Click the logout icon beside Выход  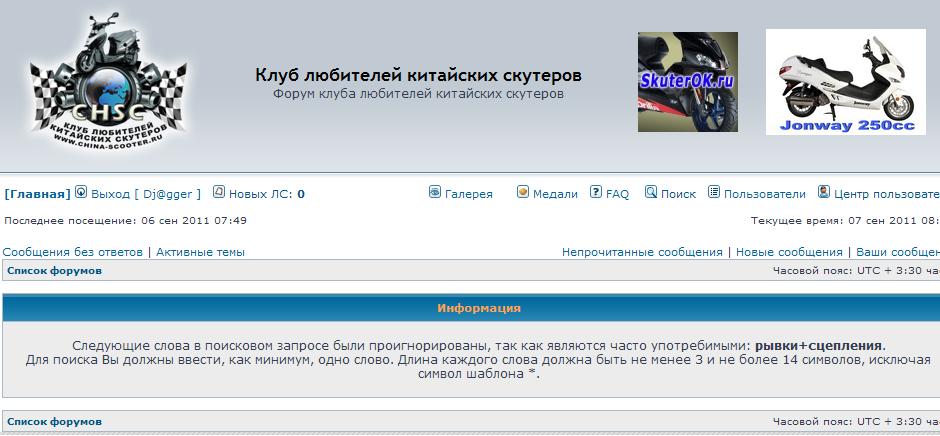[x=81, y=193]
